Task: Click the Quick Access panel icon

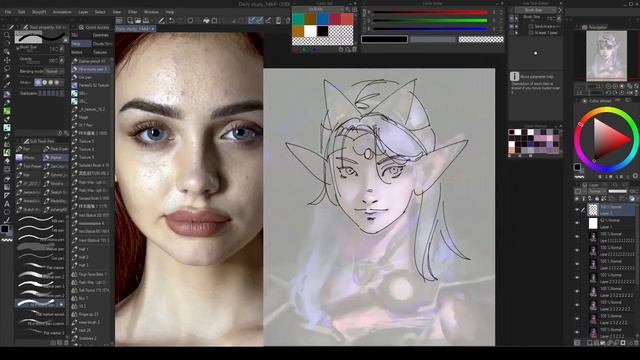Action: [x=81, y=27]
